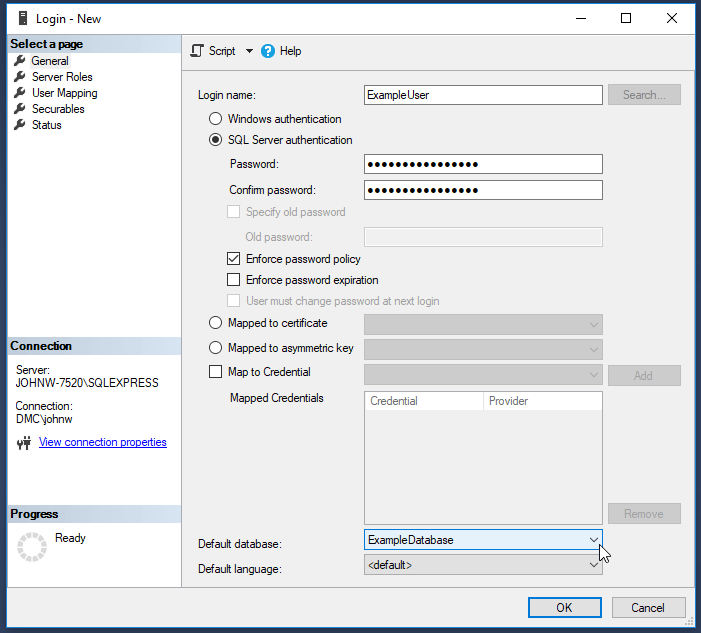Image resolution: width=701 pixels, height=633 pixels.
Task: Enable Enforce password expiration checkbox
Action: 233,280
